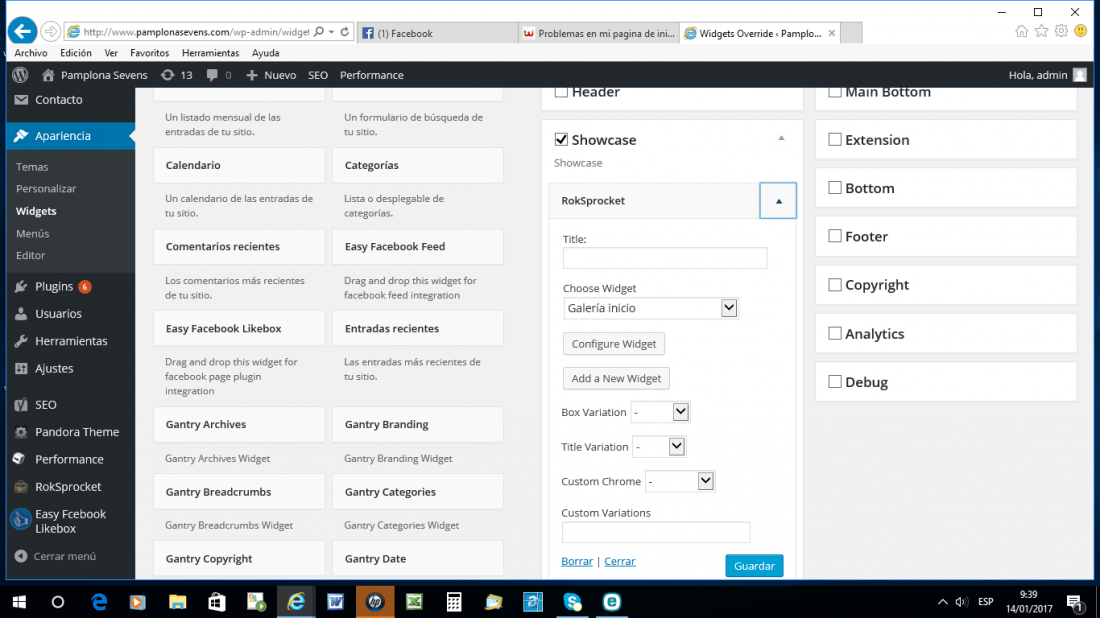Click the browser back arrow button
Viewport: 1100px width, 618px height.
coord(22,31)
